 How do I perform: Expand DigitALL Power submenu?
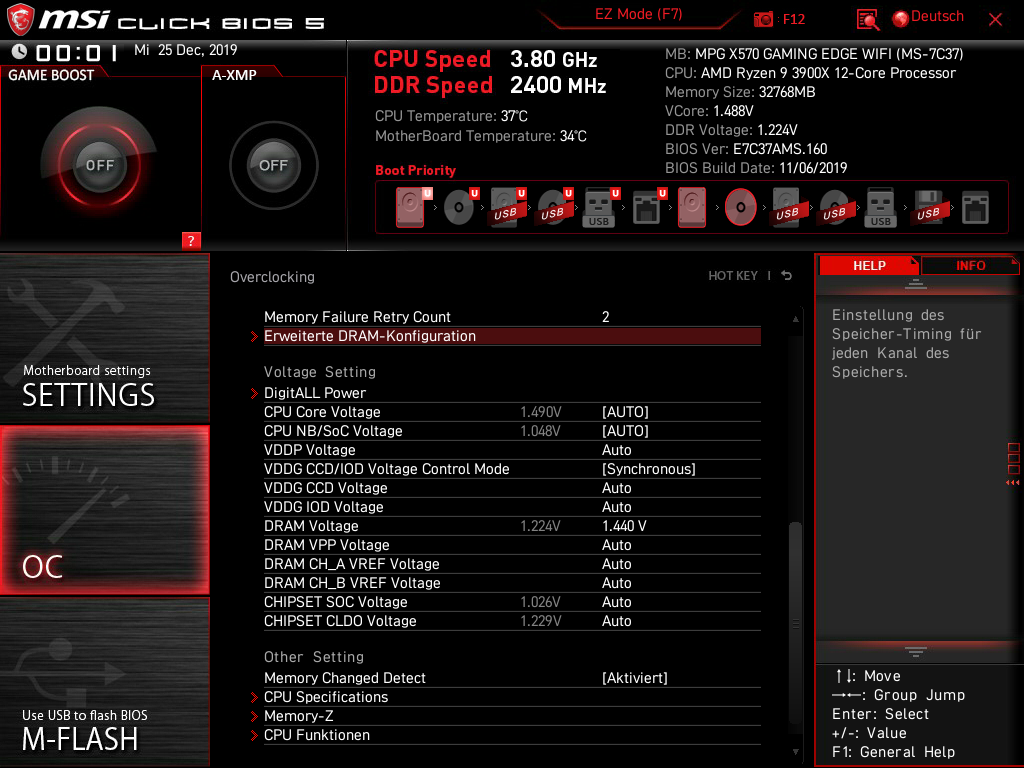click(x=512, y=393)
